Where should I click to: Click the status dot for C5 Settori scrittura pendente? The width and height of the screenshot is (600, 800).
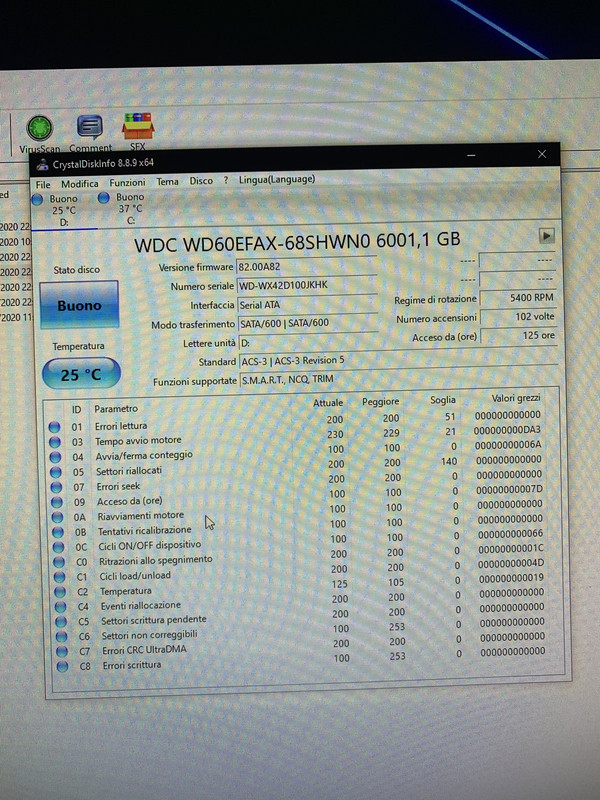click(61, 621)
